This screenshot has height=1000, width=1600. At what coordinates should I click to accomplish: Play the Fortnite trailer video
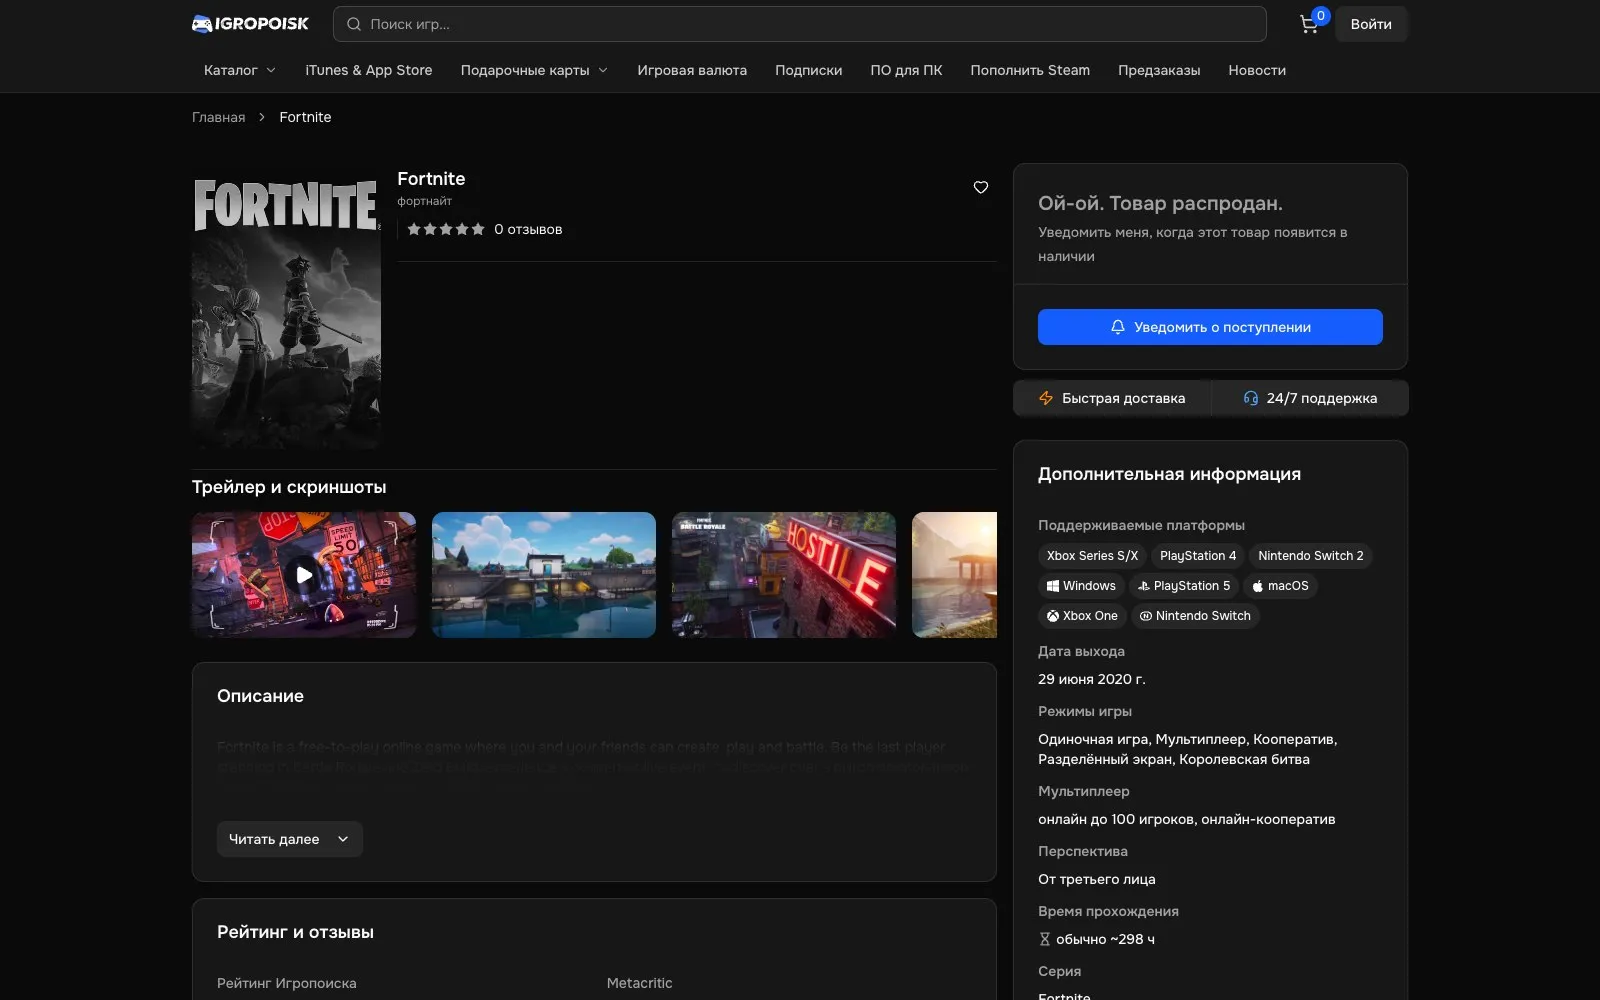[x=304, y=575]
